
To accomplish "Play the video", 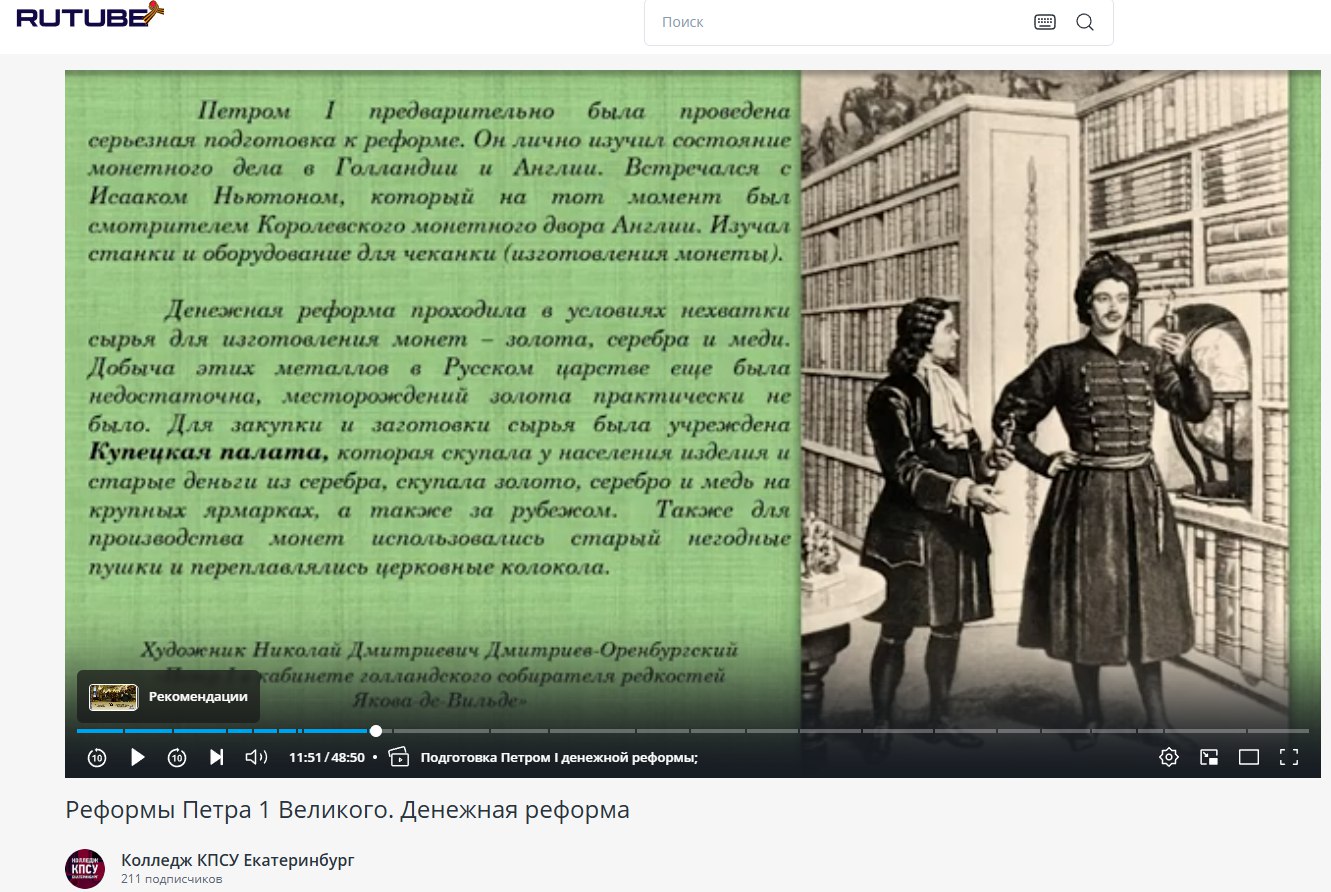I will click(x=138, y=757).
